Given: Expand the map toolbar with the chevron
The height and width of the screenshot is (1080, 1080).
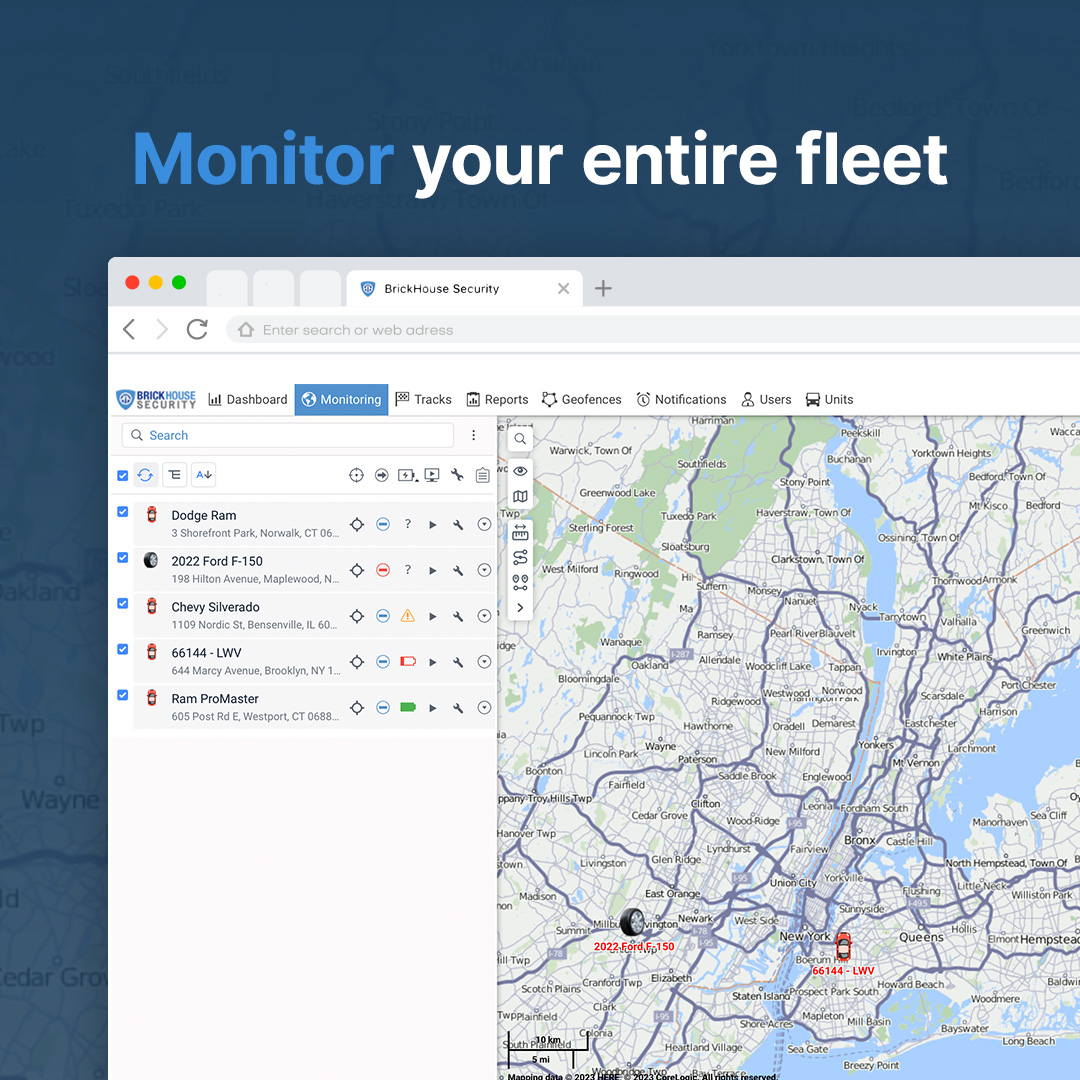Looking at the screenshot, I should (519, 606).
